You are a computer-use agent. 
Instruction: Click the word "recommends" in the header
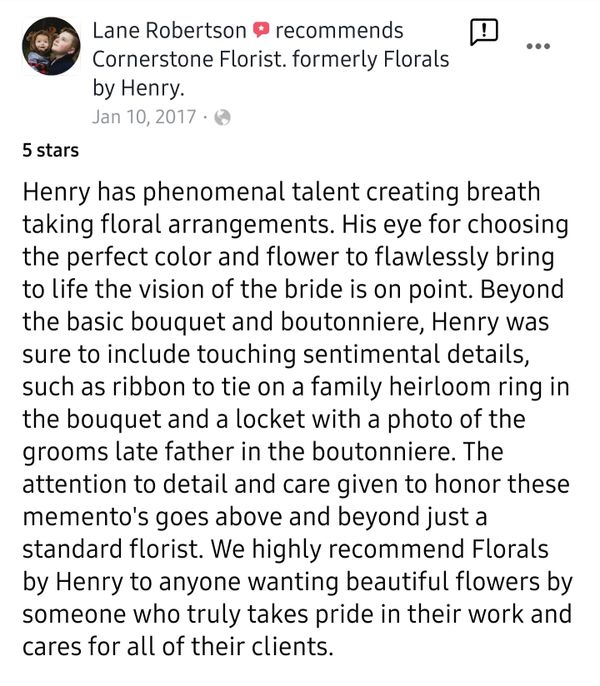click(339, 31)
